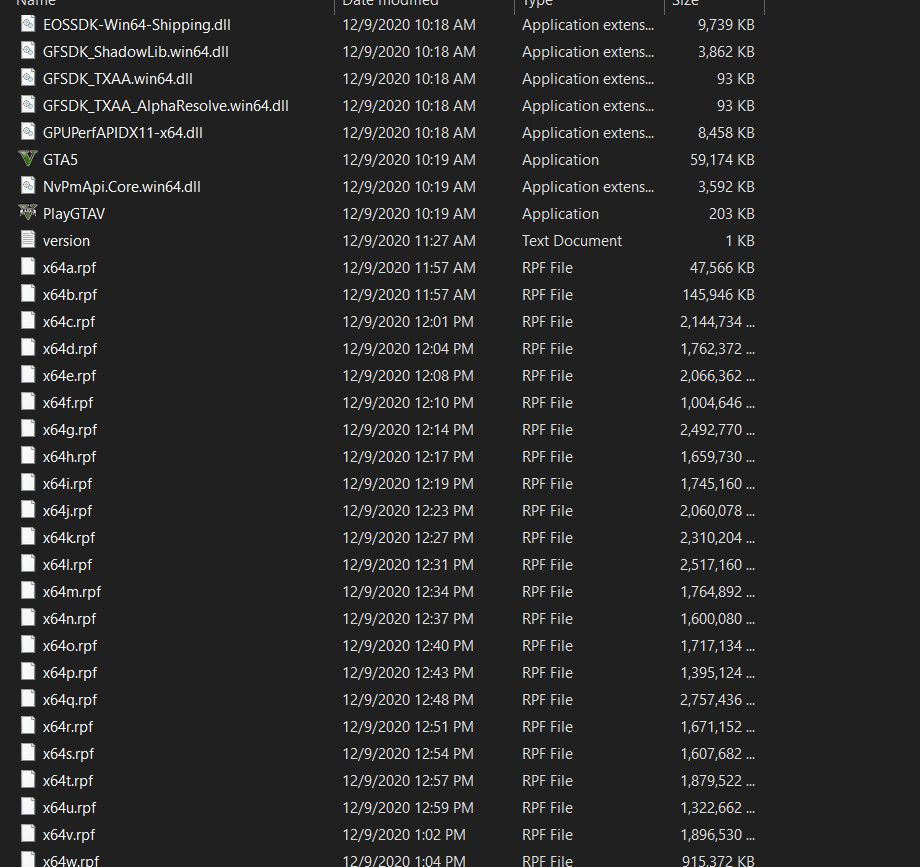Click the GFSDK_TXAA_AlphaResolve.win64.dll file icon
Viewport: 920px width, 867px height.
28,105
